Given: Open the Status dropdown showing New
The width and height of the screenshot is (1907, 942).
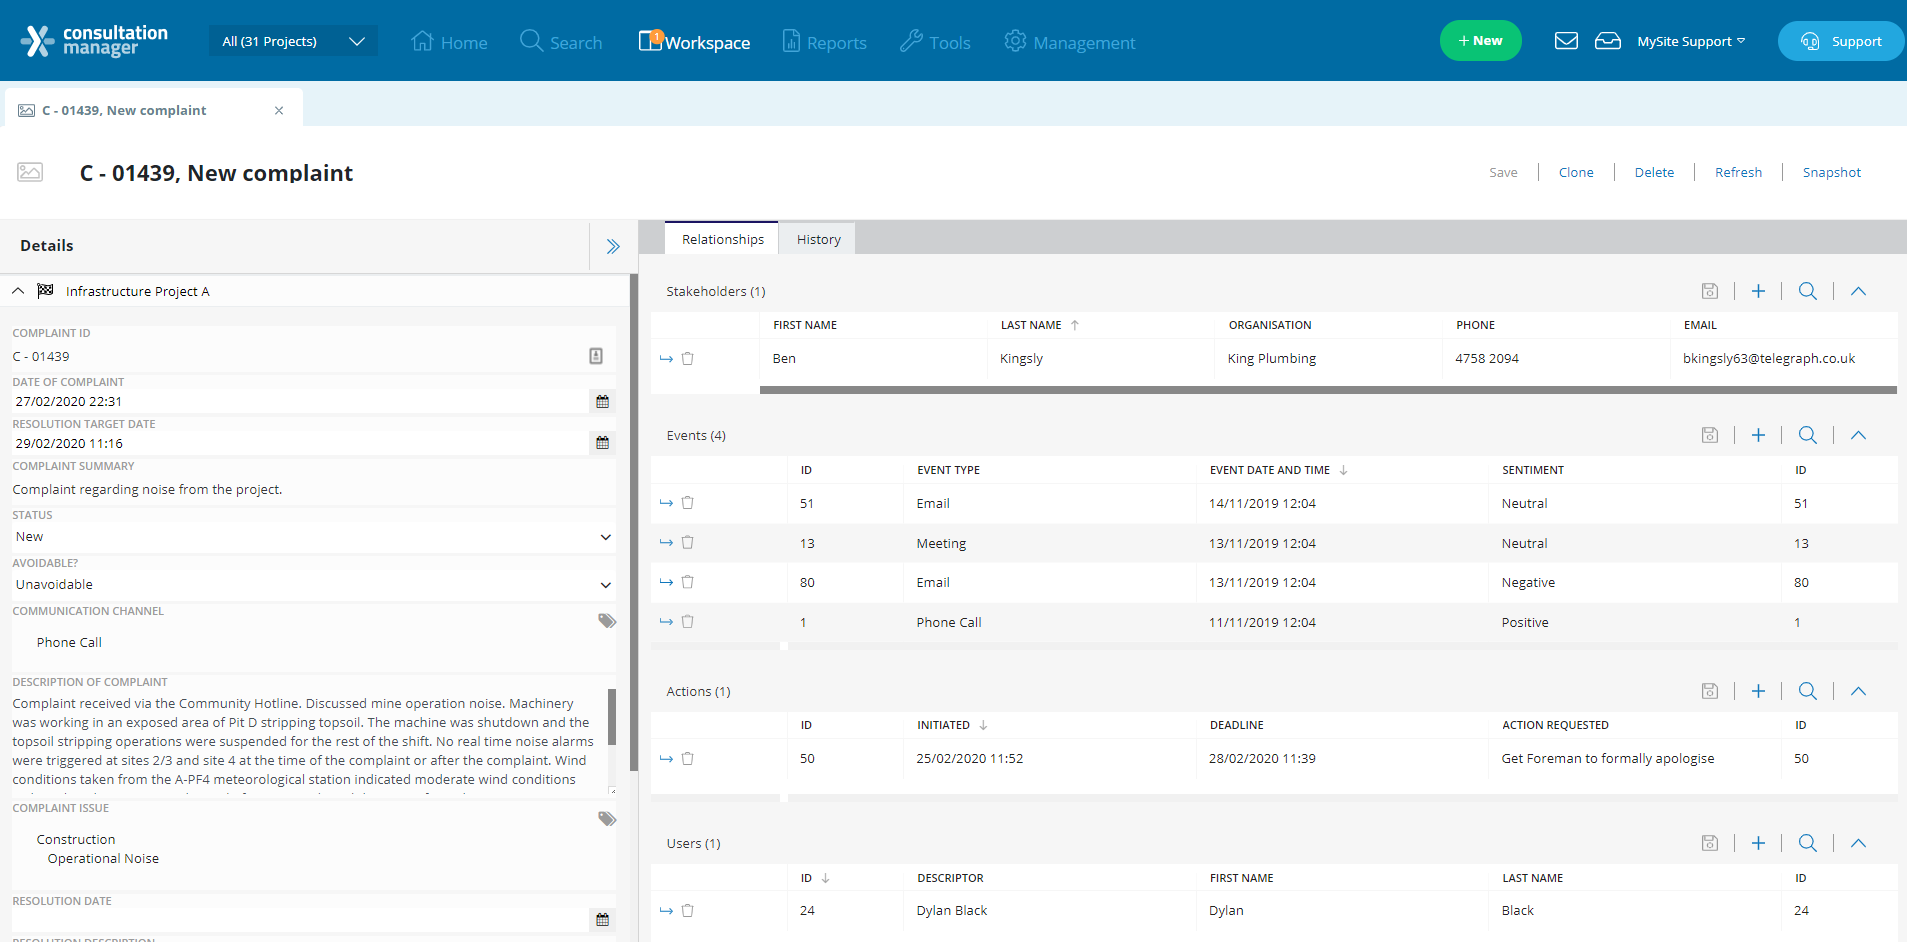Looking at the screenshot, I should click(x=313, y=537).
